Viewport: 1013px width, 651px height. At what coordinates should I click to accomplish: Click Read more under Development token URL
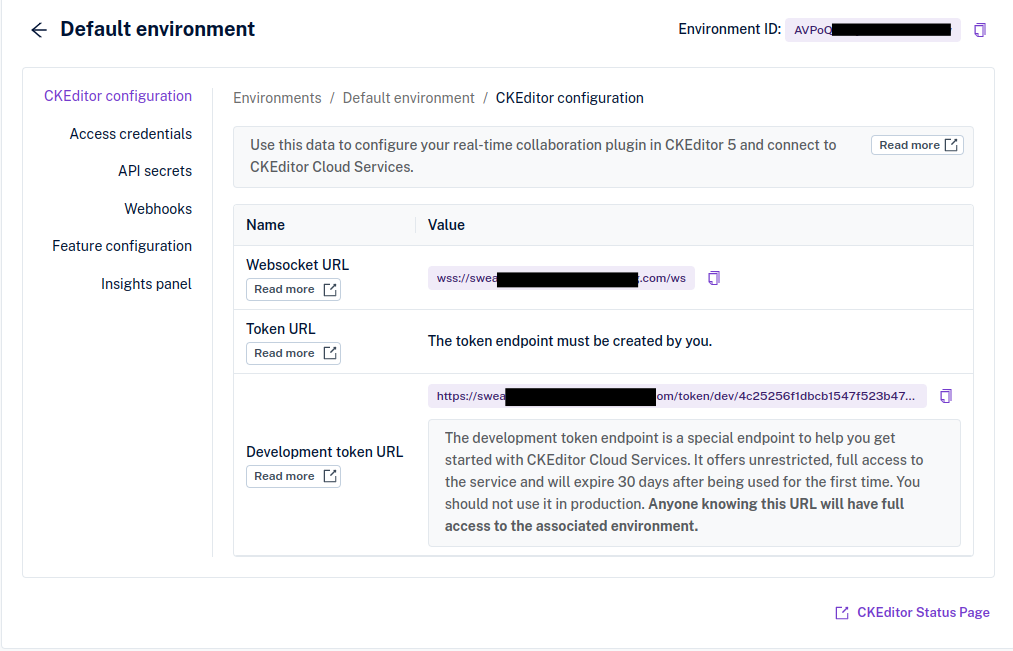click(x=293, y=476)
